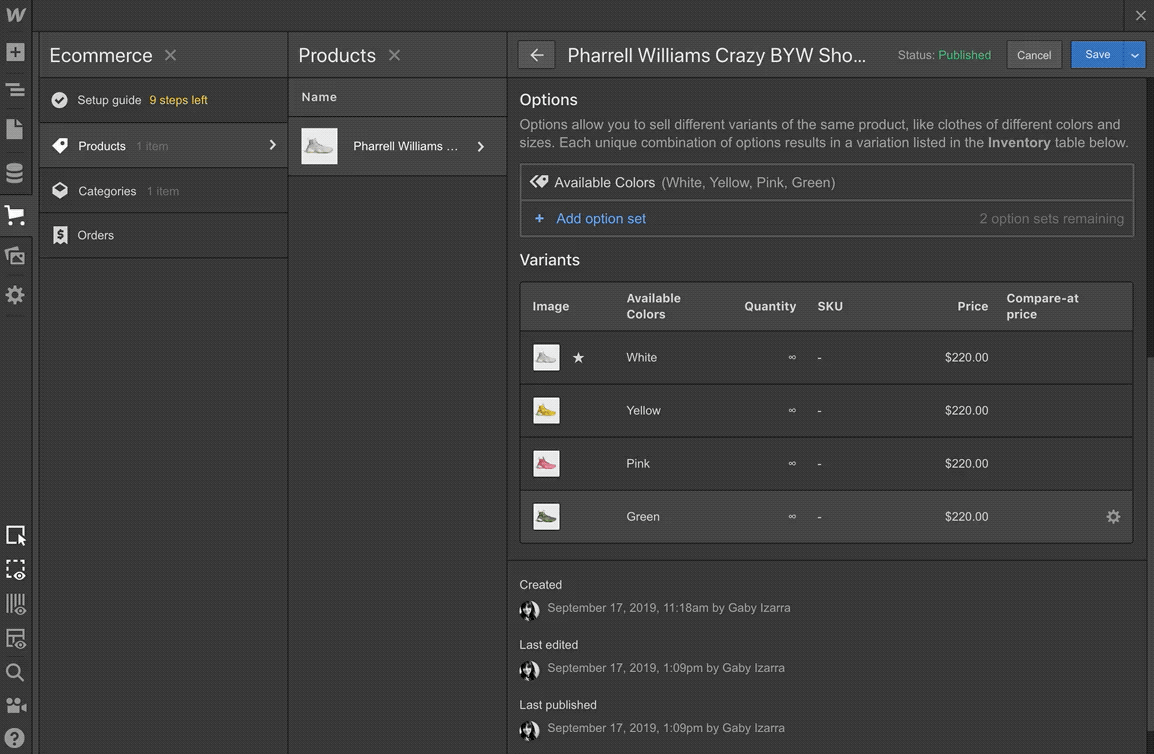Click the default star on White variant
This screenshot has height=754, width=1154.
coord(578,358)
